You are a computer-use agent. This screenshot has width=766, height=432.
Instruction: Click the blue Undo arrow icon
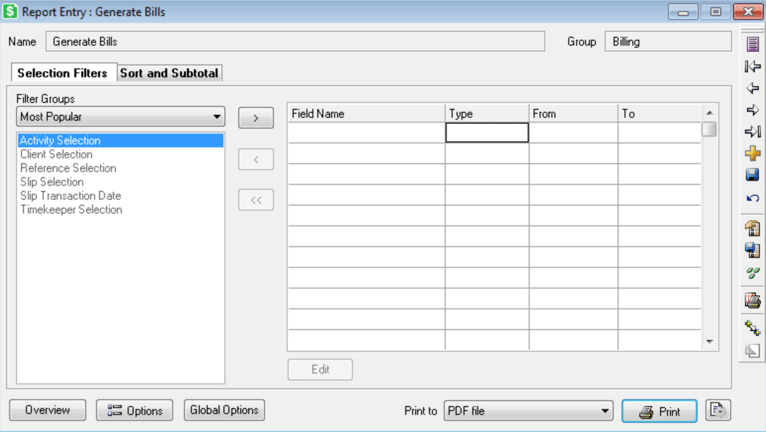pyautogui.click(x=752, y=198)
